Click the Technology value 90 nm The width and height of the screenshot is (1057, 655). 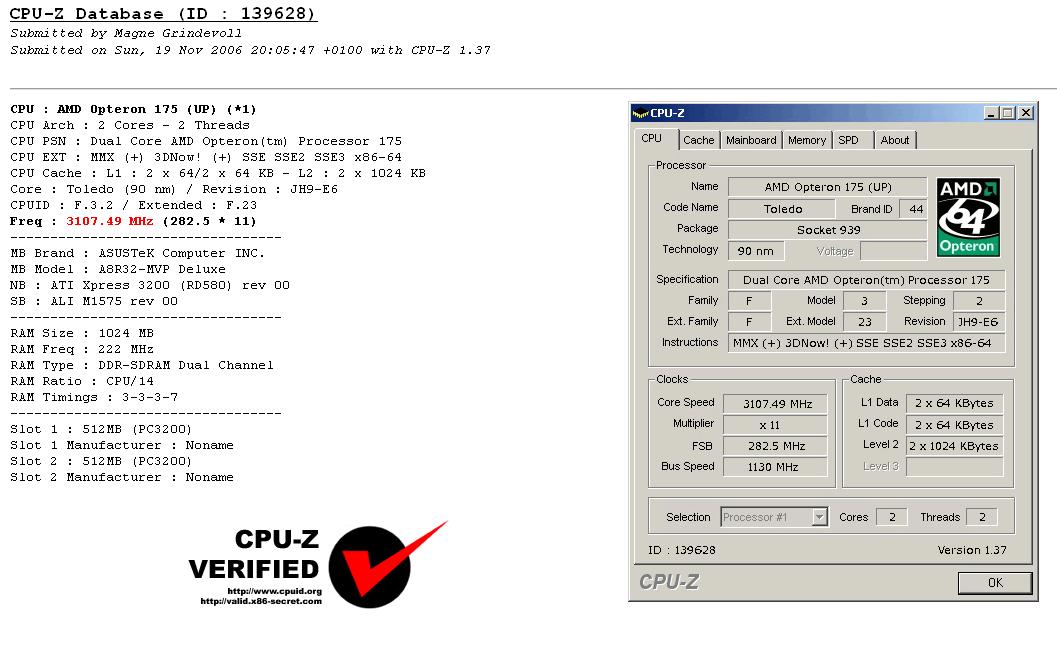click(756, 251)
